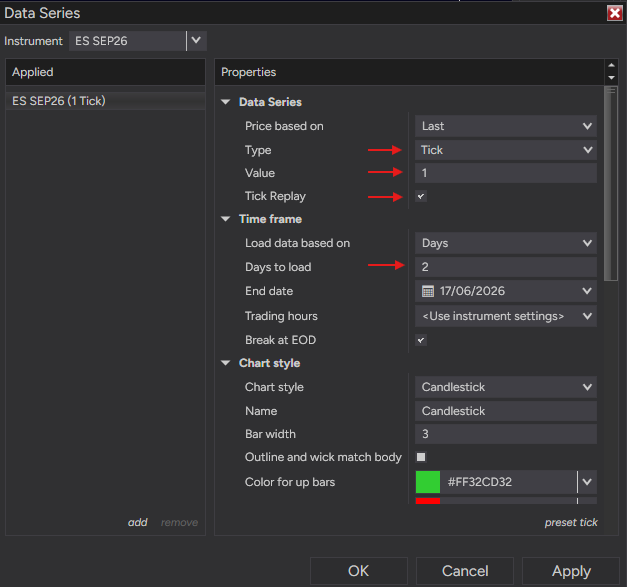Image resolution: width=627 pixels, height=587 pixels.
Task: Toggle the Break at EOD checkbox
Action: click(x=421, y=340)
